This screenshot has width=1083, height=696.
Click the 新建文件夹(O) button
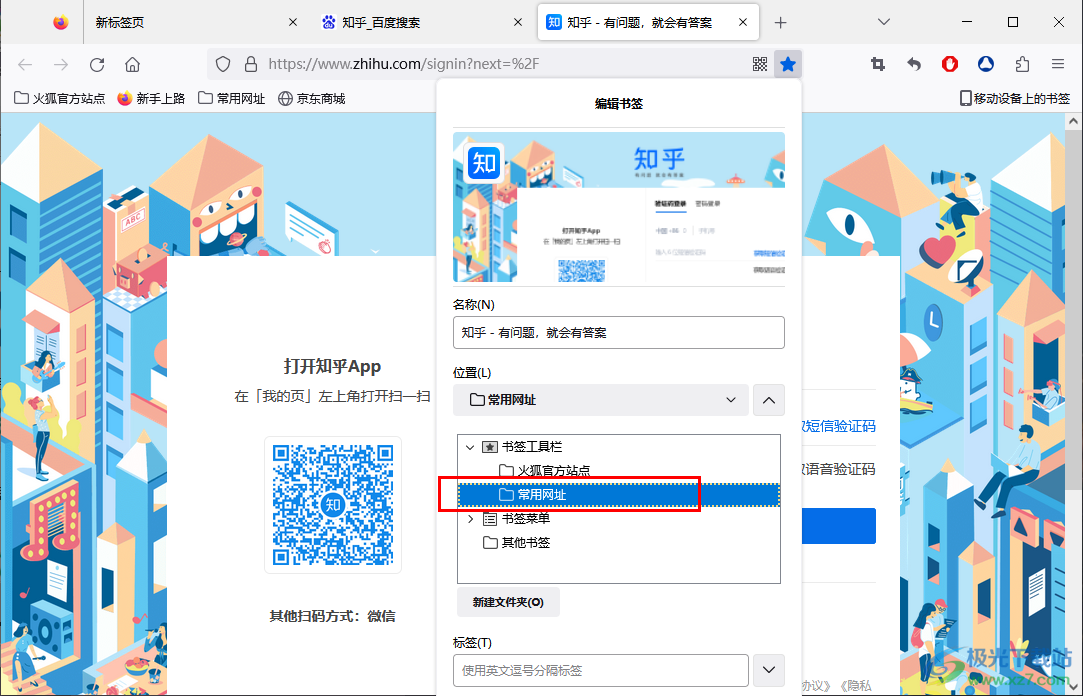(x=508, y=602)
